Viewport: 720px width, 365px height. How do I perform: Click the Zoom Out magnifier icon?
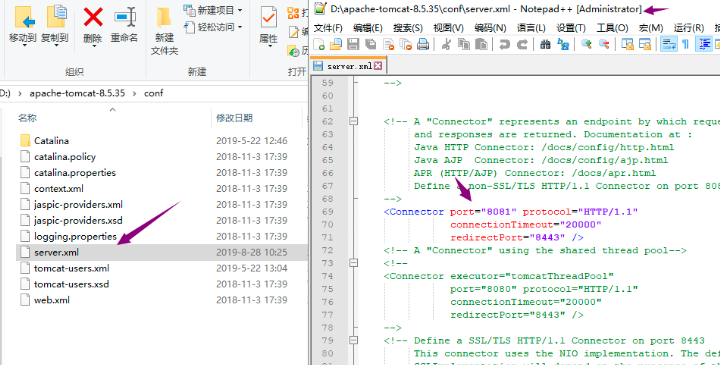pos(604,44)
